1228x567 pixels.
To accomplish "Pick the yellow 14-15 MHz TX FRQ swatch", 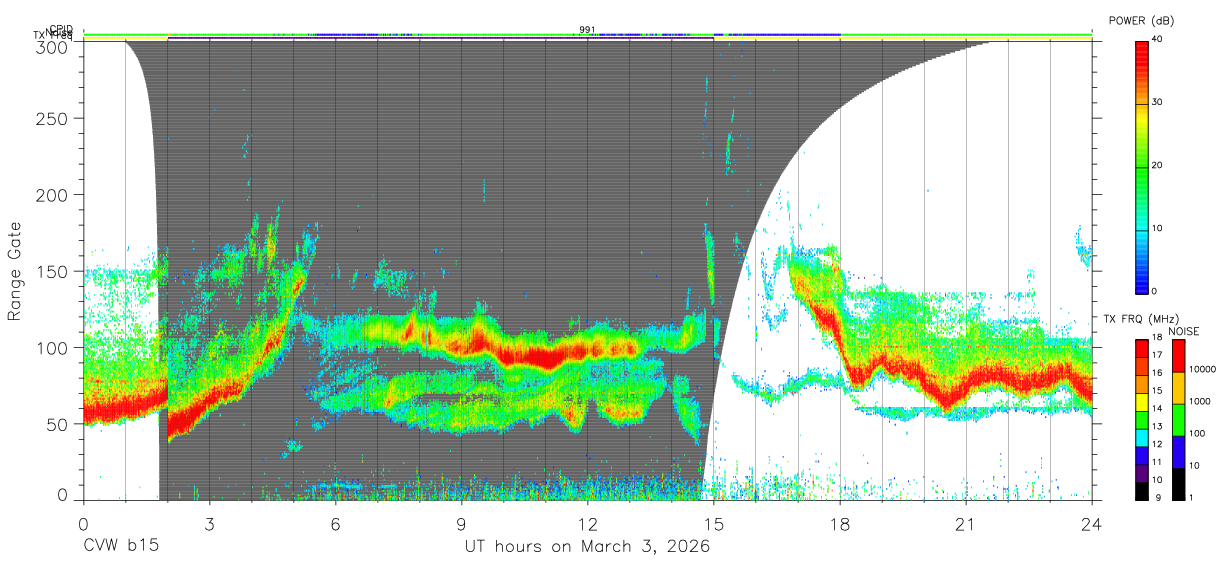I will point(1142,402).
